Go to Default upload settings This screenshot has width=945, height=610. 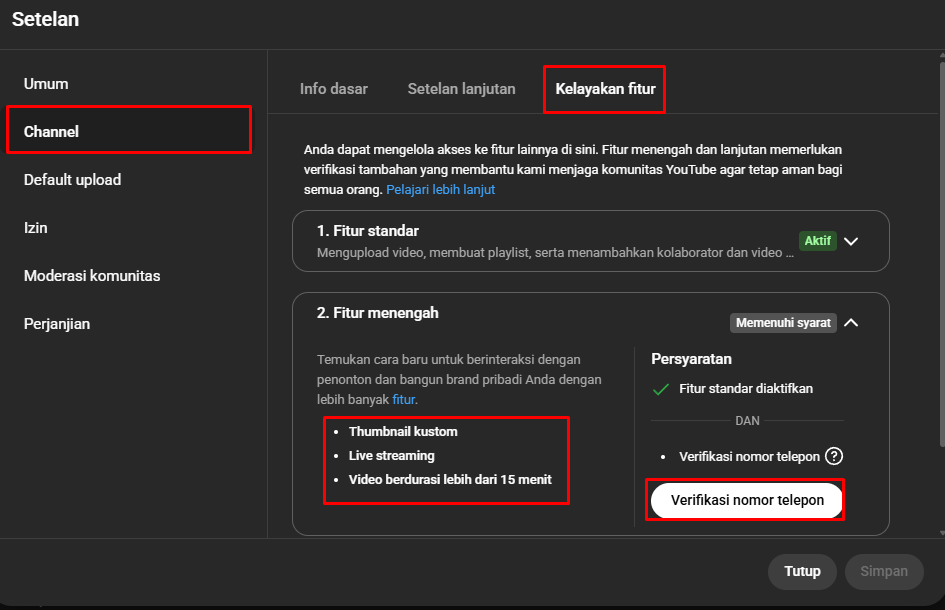point(72,180)
